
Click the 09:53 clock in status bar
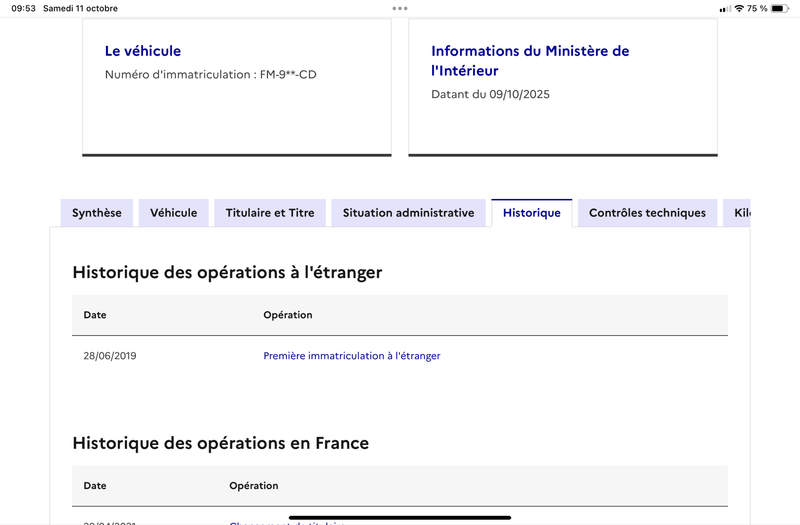click(x=23, y=8)
